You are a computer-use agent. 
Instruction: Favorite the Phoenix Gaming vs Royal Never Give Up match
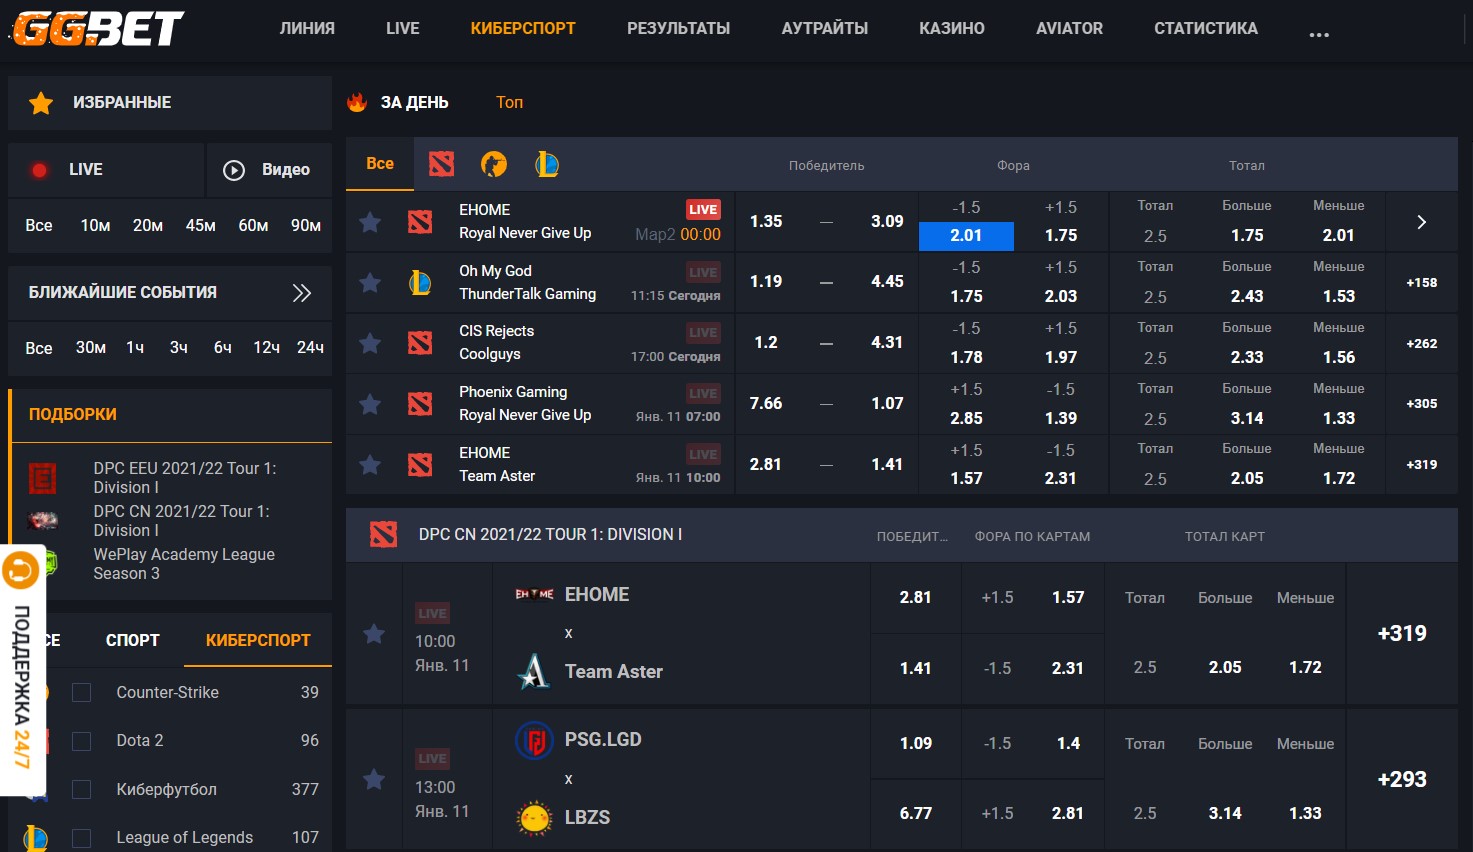coord(370,404)
